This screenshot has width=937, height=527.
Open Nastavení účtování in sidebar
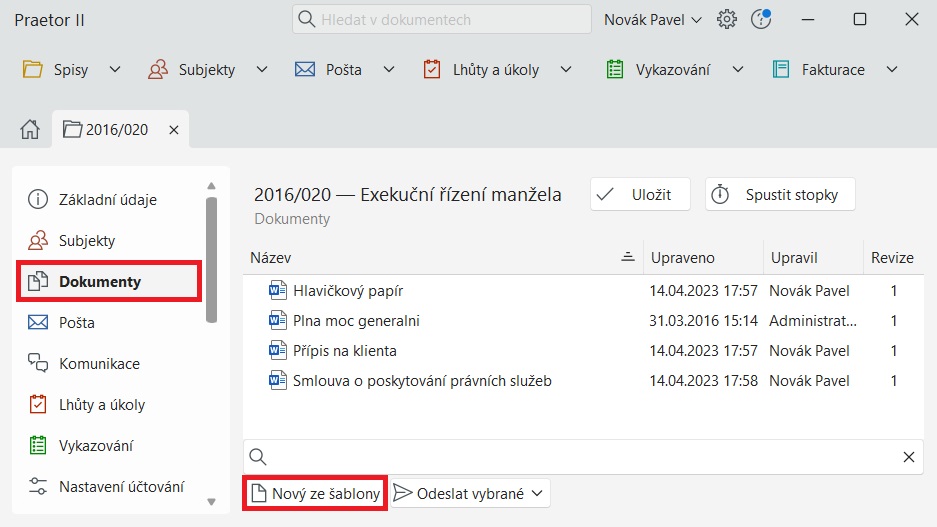[x=121, y=487]
